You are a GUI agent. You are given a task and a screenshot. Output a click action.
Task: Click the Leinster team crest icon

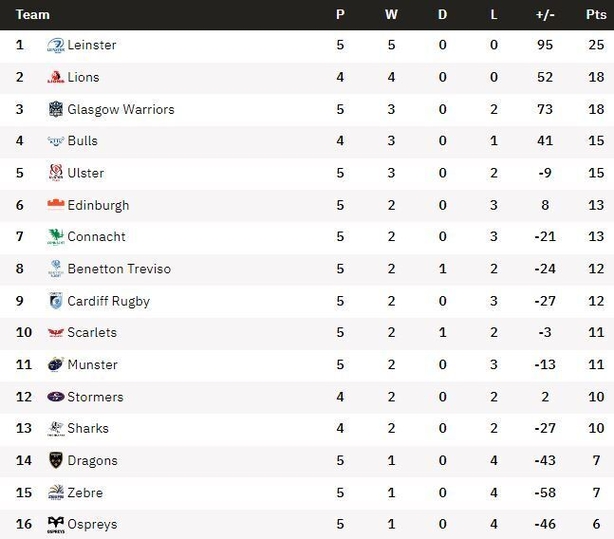[56, 45]
